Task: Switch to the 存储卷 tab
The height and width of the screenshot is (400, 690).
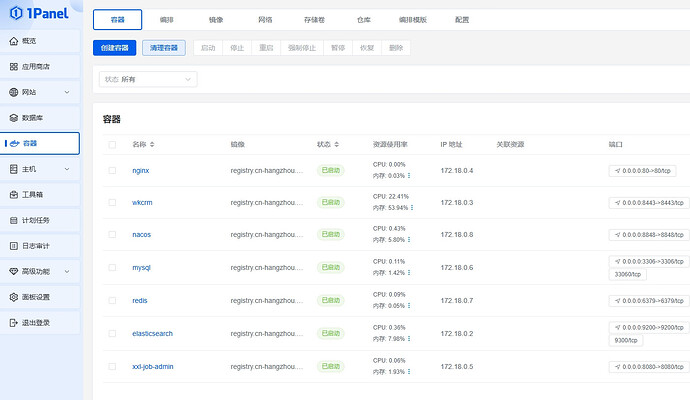Action: [315, 20]
